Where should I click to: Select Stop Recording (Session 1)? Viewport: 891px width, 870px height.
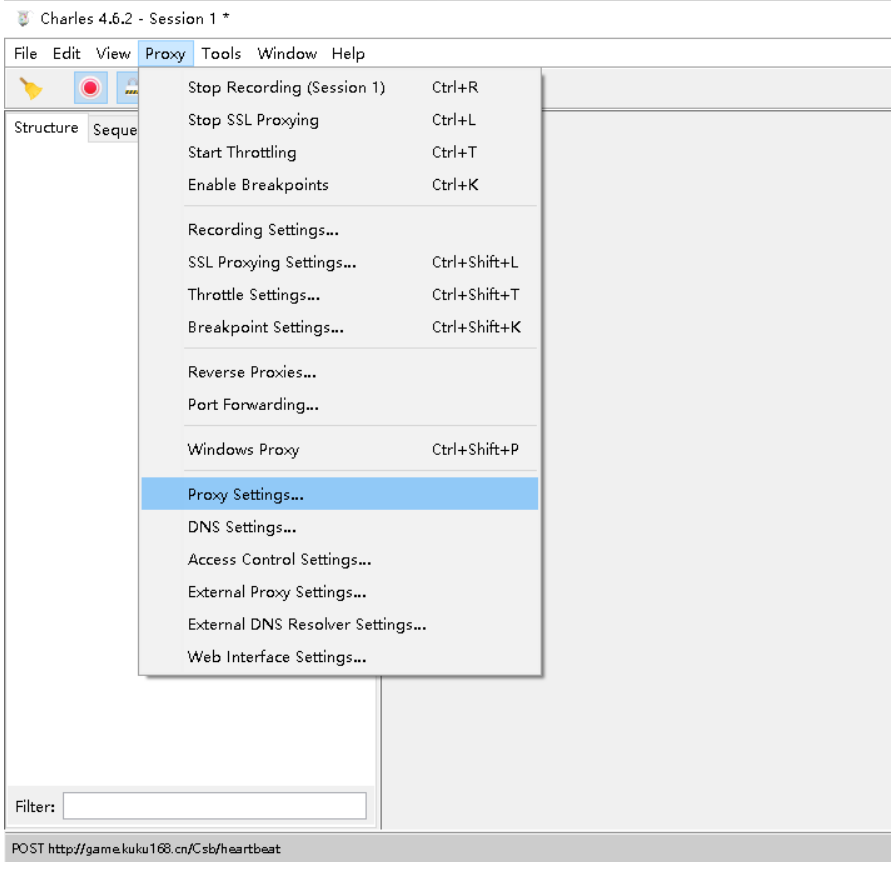[x=340, y=88]
